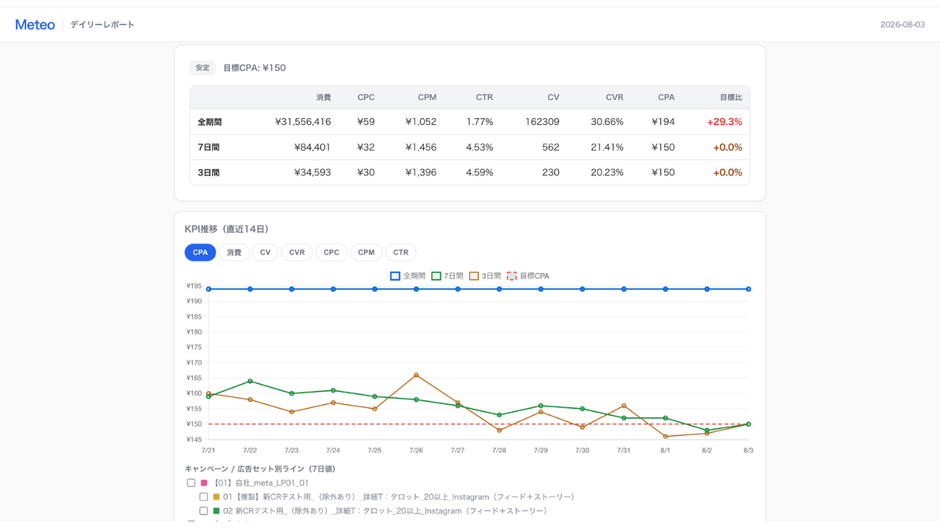940x528 pixels.
Task: Click the KPI推移（直近14日）heading
Action: coord(227,229)
